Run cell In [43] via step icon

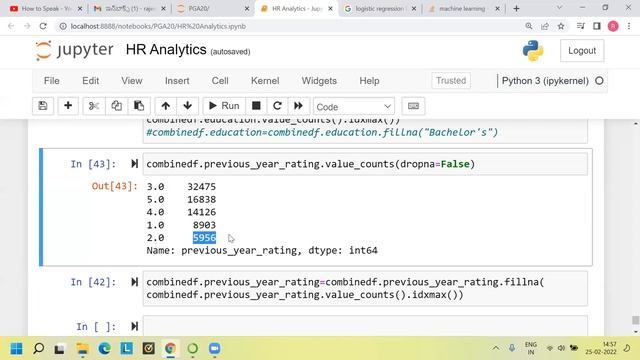pyautogui.click(x=134, y=164)
